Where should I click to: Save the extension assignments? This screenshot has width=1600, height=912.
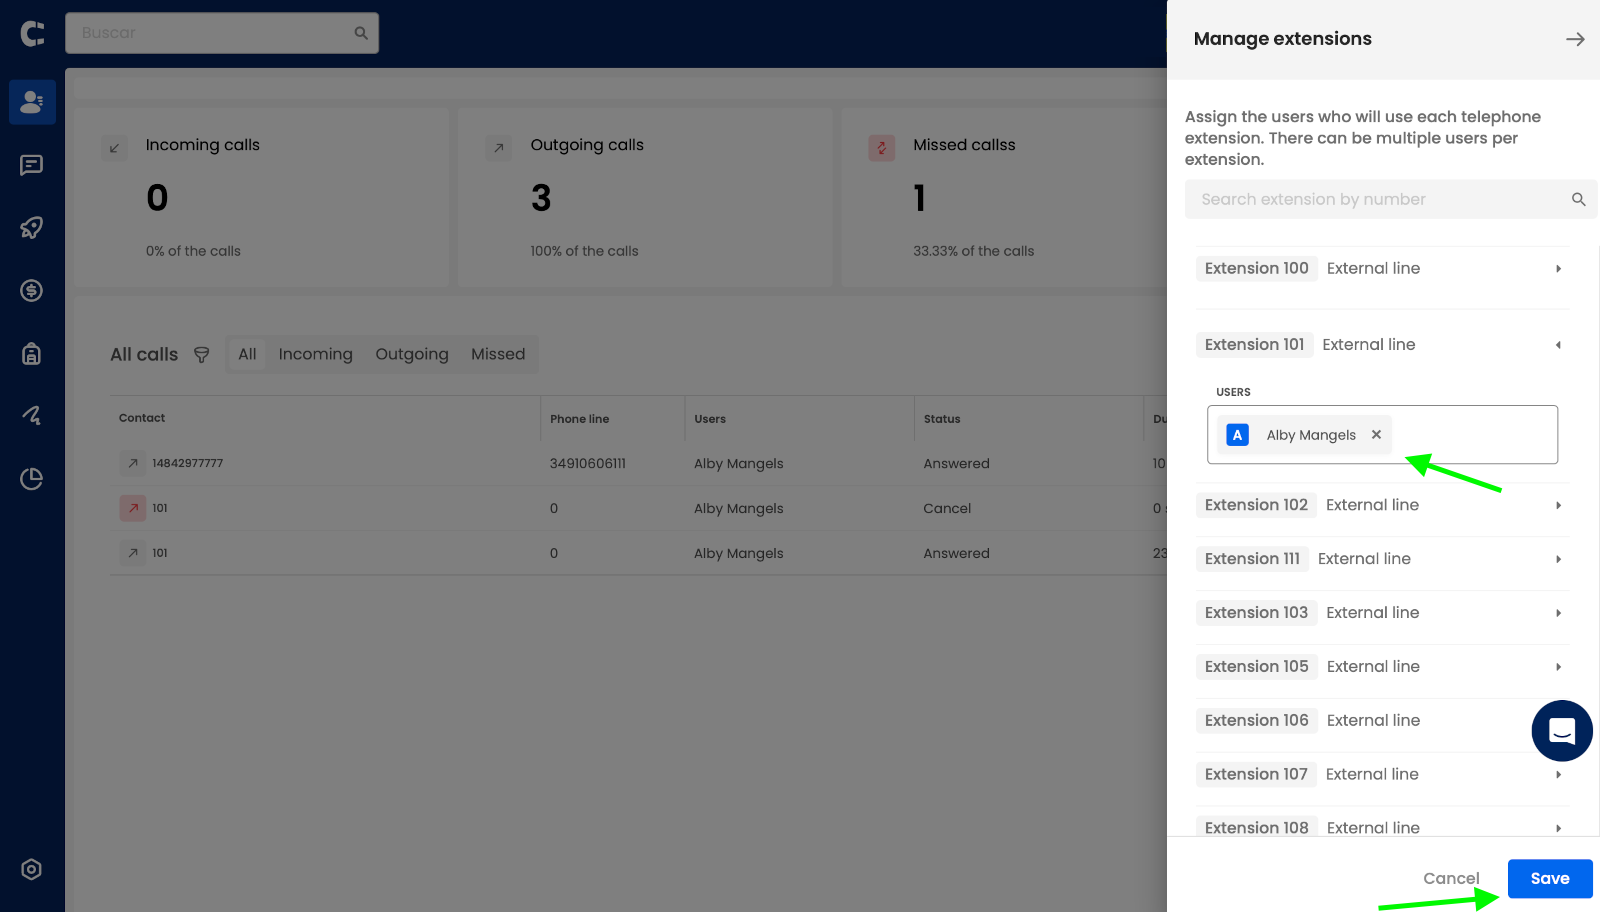pos(1549,879)
